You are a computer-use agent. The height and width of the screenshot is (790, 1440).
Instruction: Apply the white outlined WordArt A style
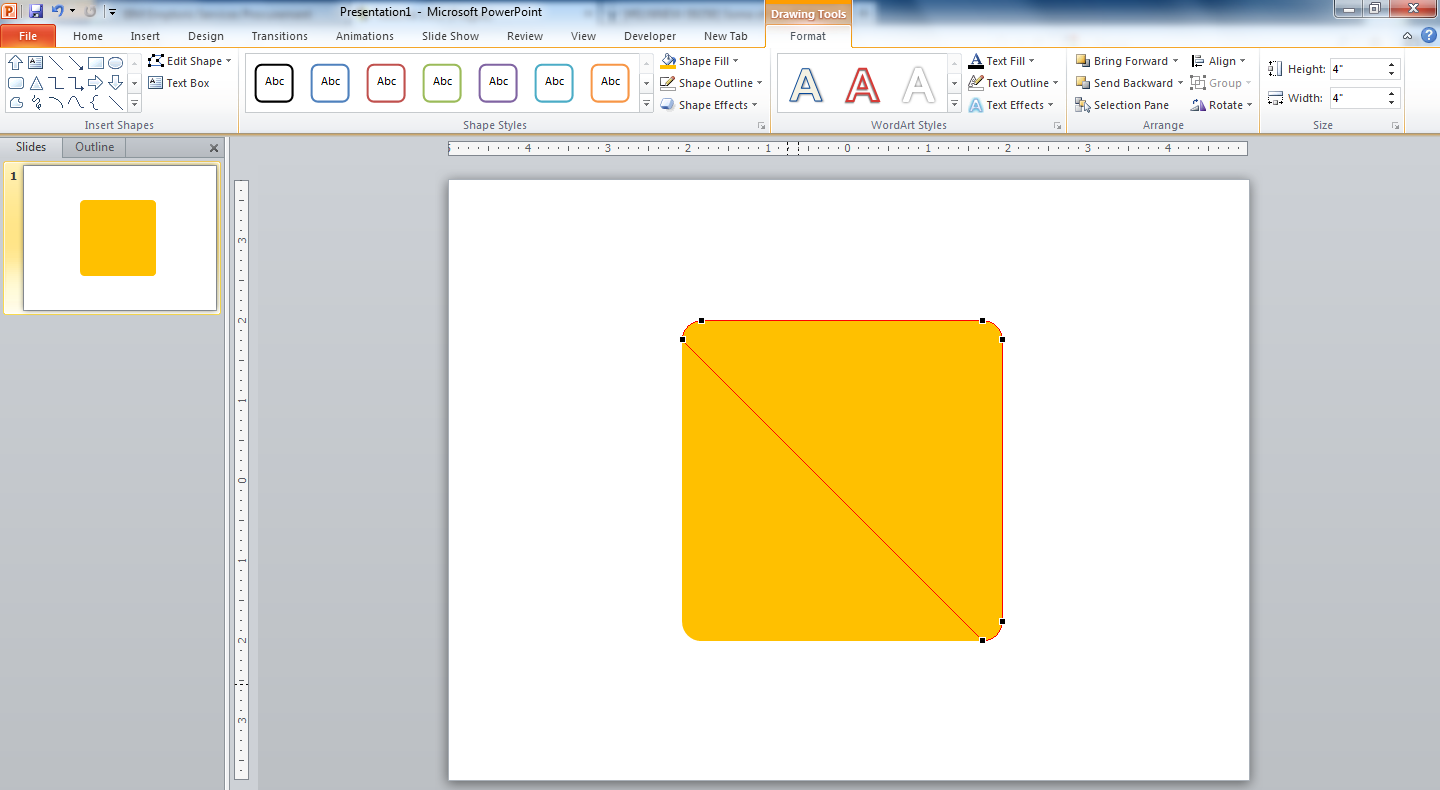coord(918,84)
